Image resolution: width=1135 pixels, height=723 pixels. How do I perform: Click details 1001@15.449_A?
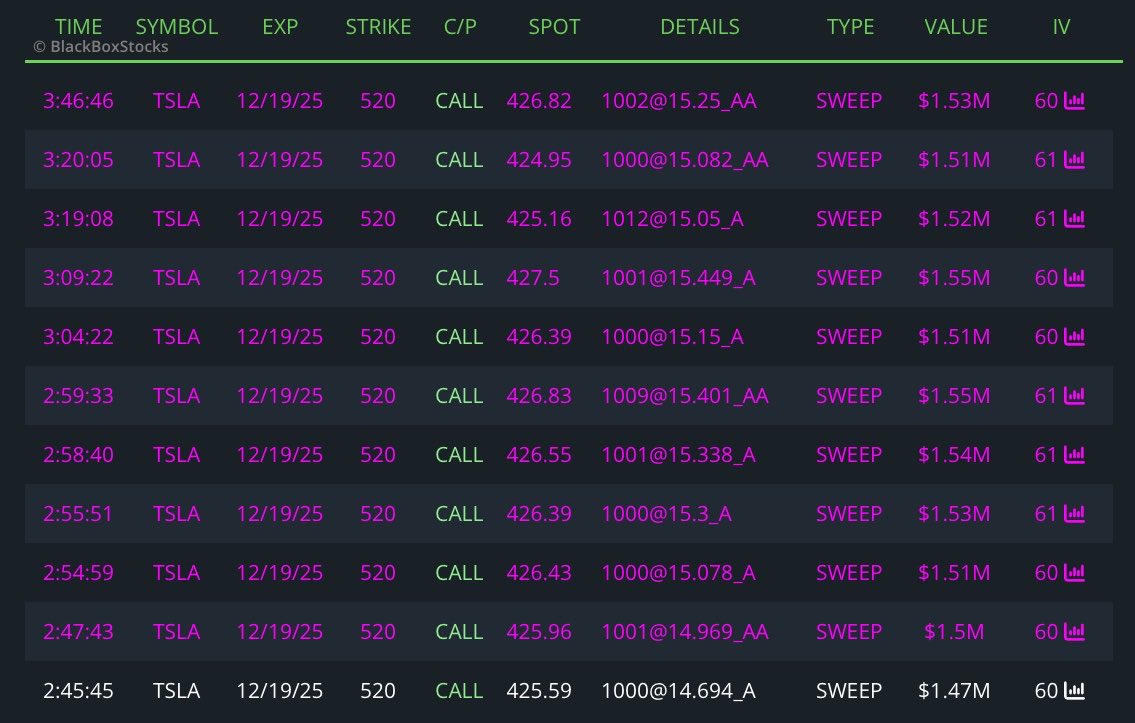[x=678, y=277]
